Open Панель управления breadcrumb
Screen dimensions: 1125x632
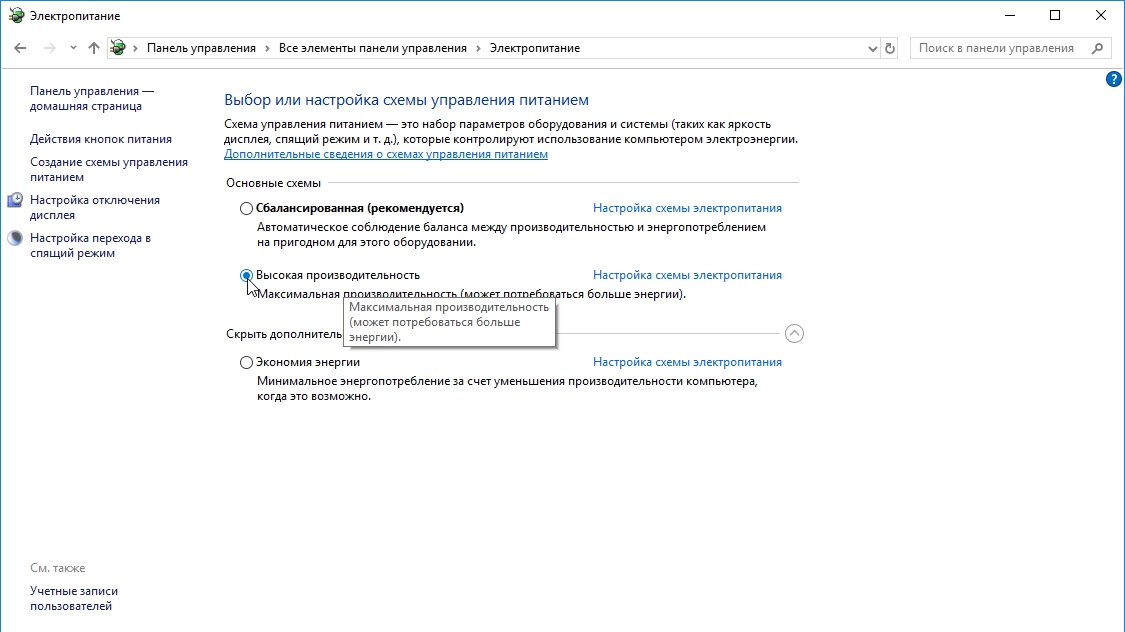(201, 48)
